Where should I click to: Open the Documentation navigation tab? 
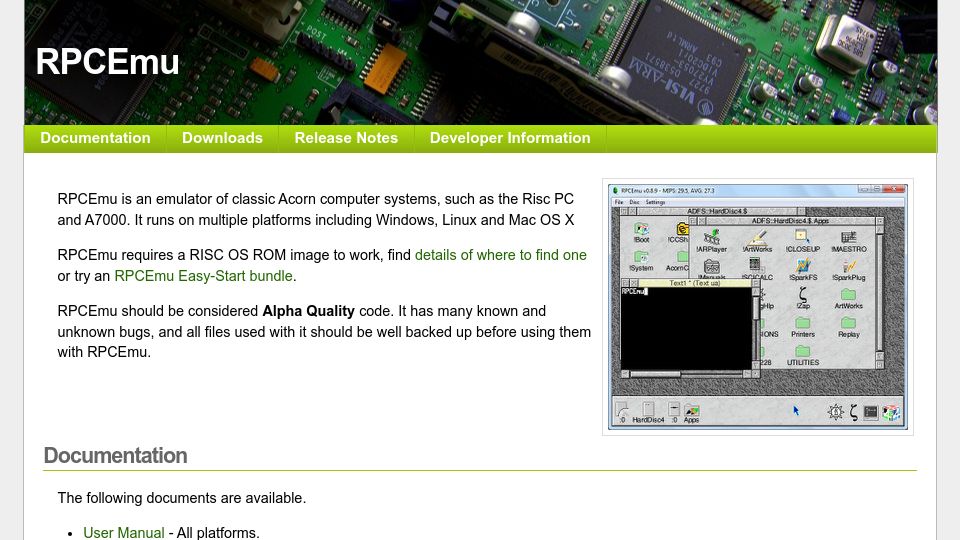coord(95,138)
